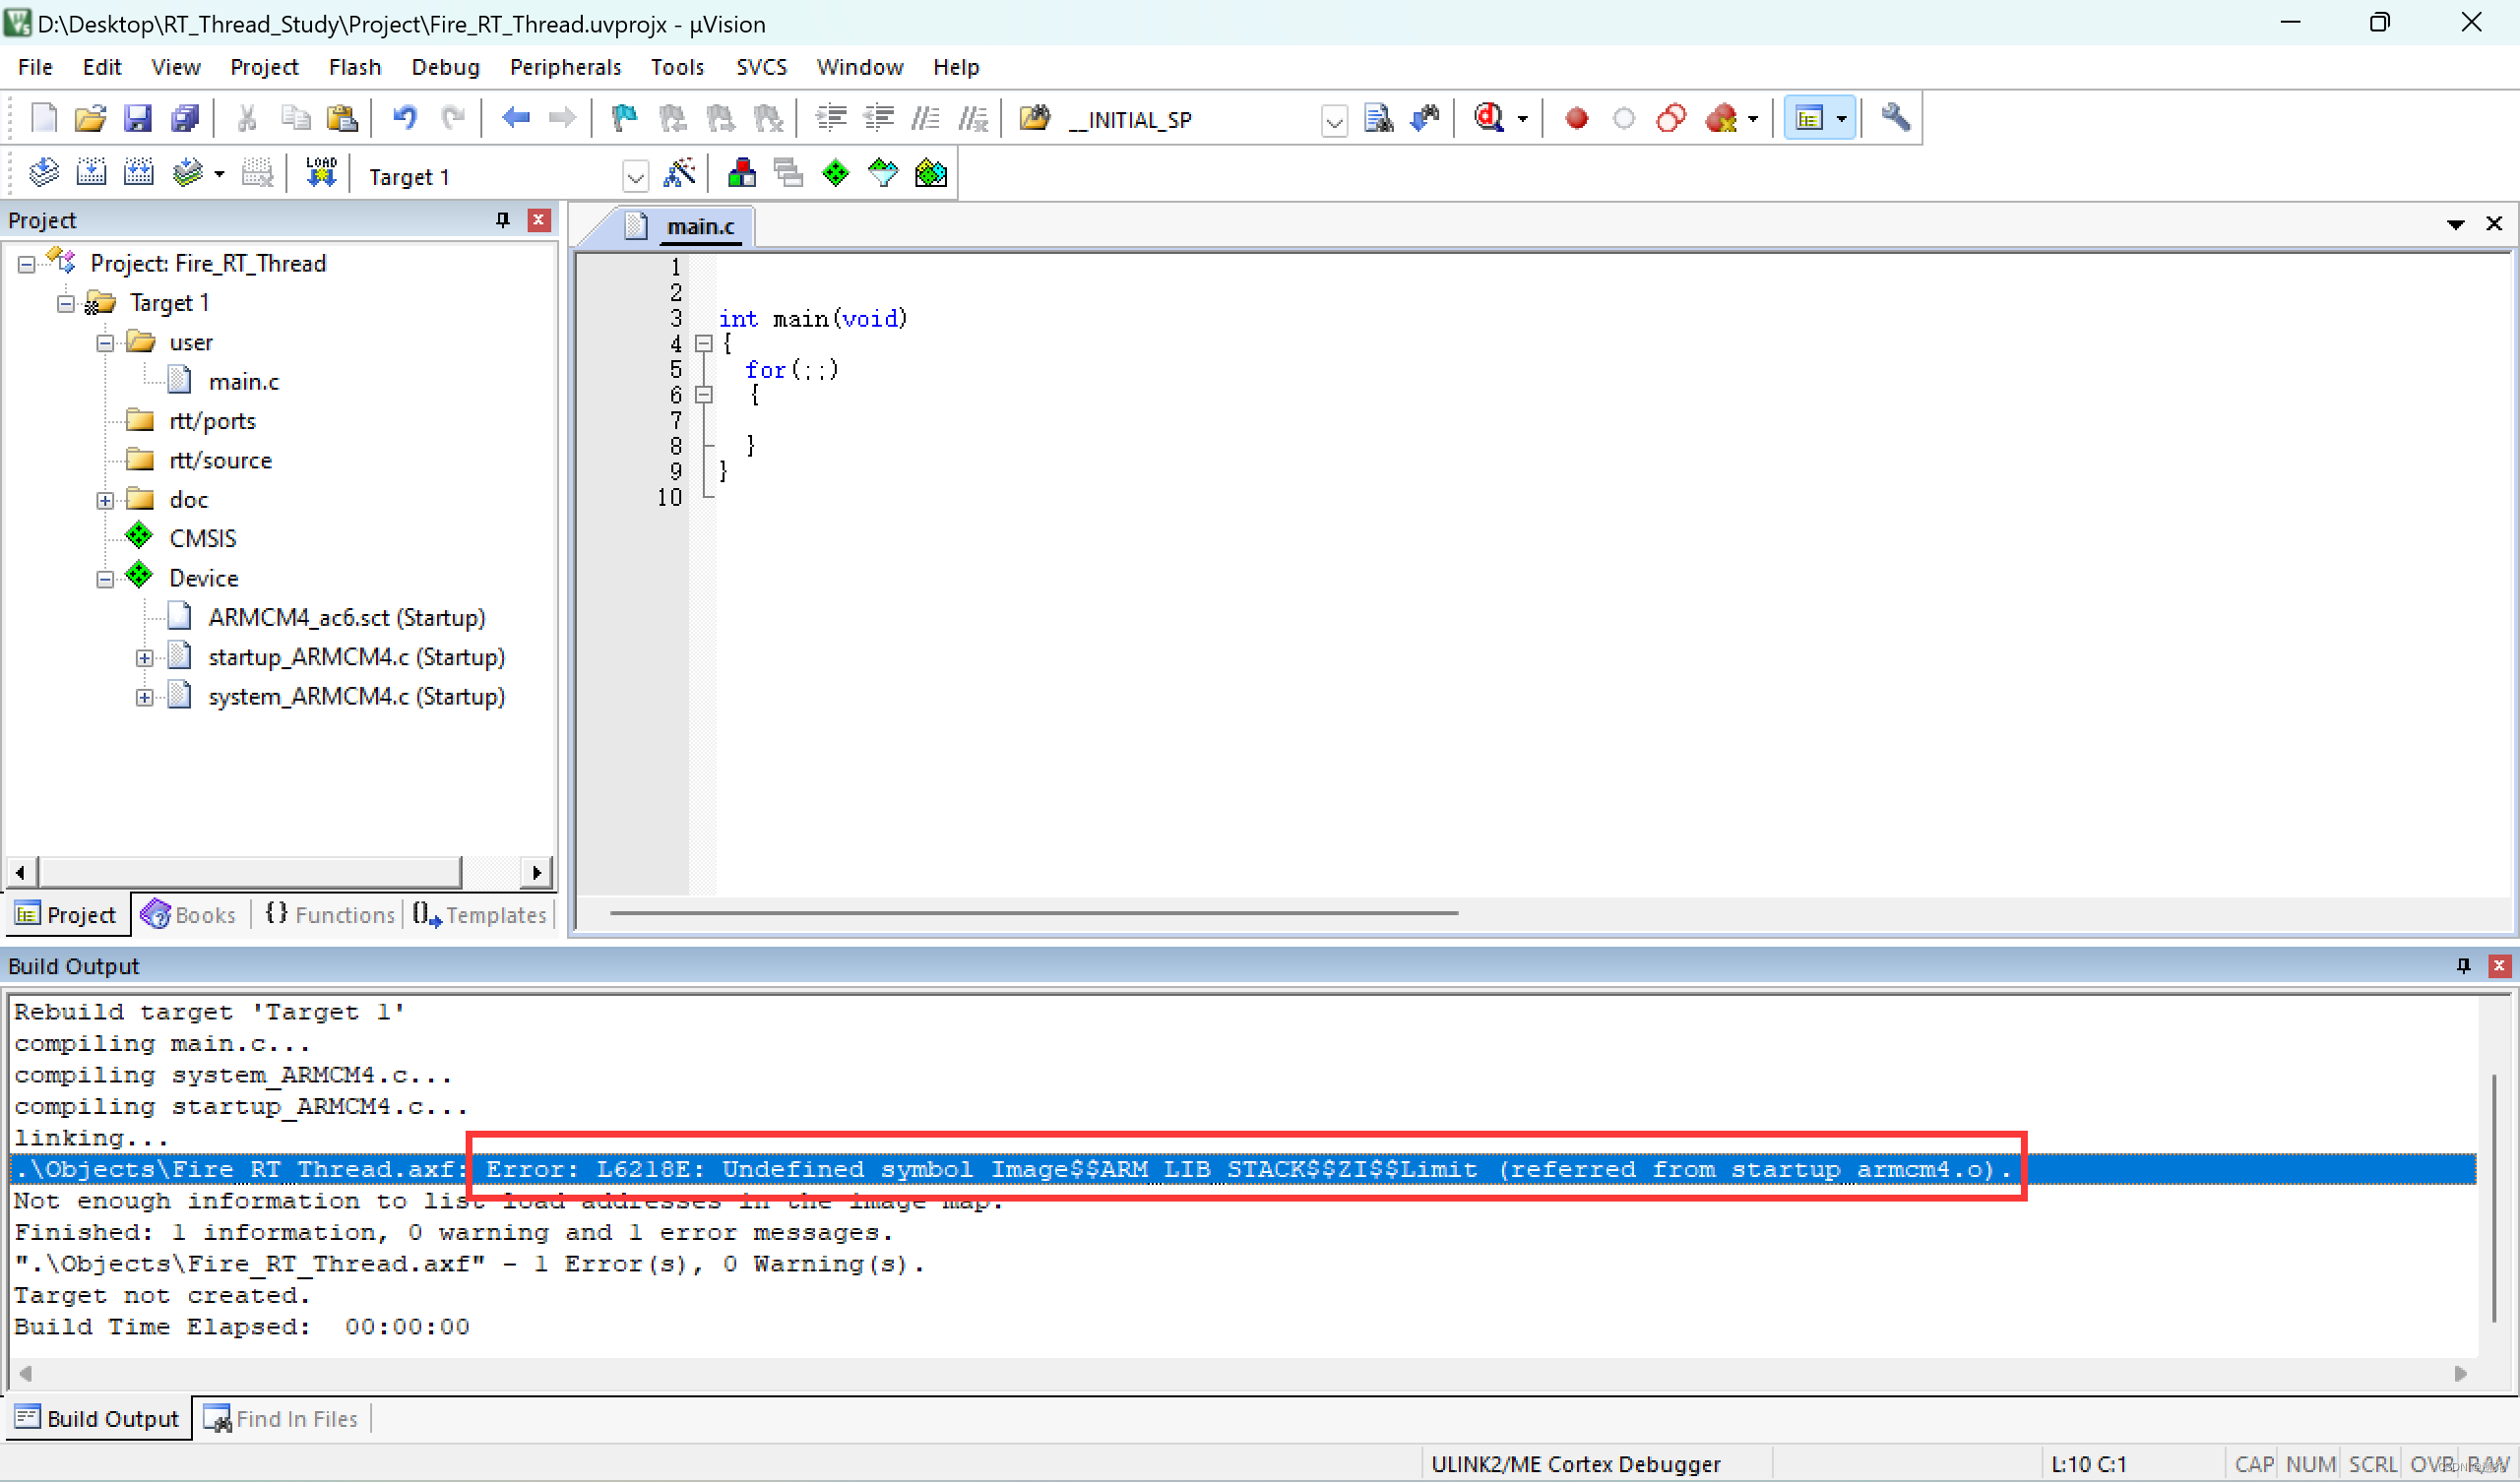The width and height of the screenshot is (2520, 1482).
Task: Insert a breakpoint using the red dot
Action: 1577,119
